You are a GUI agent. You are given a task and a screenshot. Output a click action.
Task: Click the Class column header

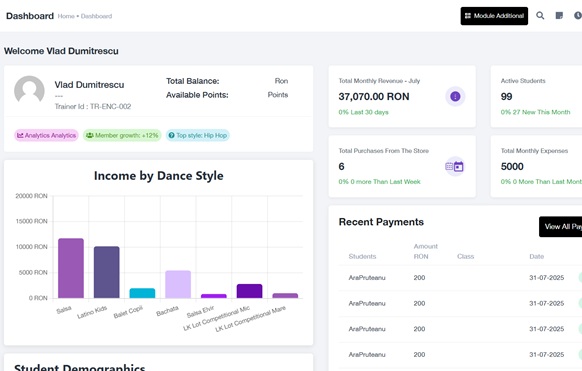coord(465,256)
